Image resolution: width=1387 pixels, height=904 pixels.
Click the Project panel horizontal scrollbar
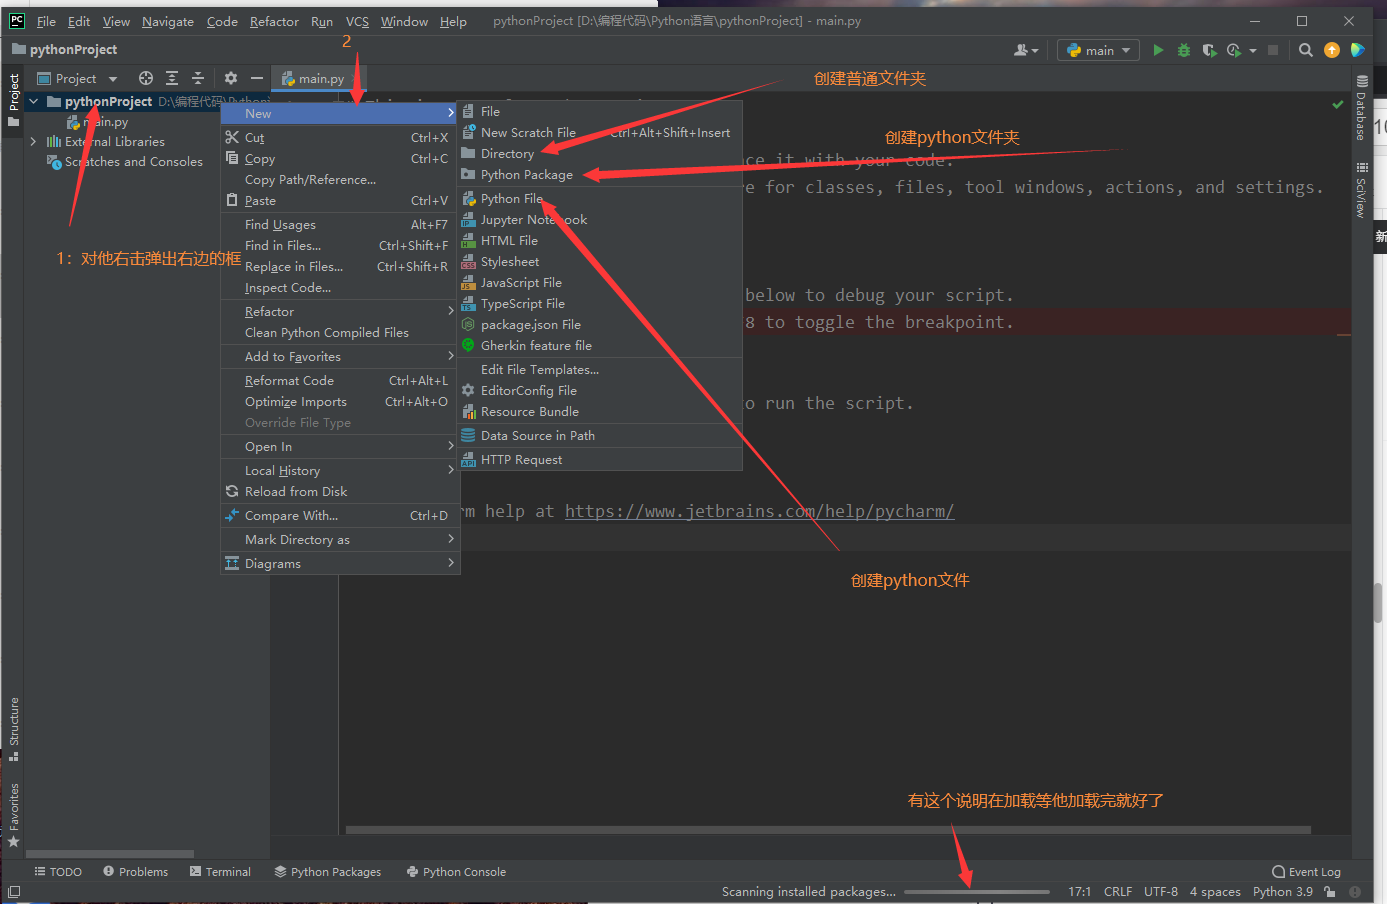click(108, 854)
